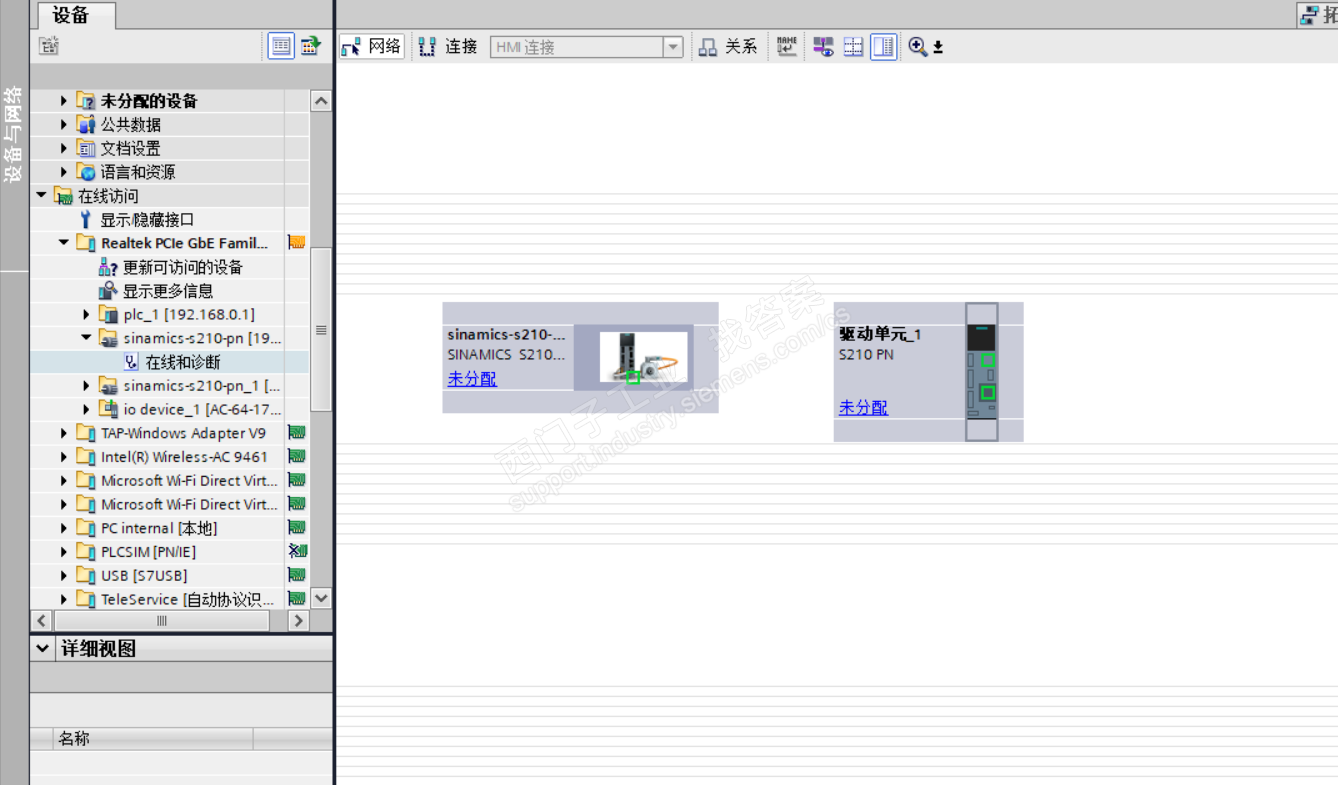Collapse the 详细视图 panel
The height and width of the screenshot is (785, 1338).
(42, 649)
